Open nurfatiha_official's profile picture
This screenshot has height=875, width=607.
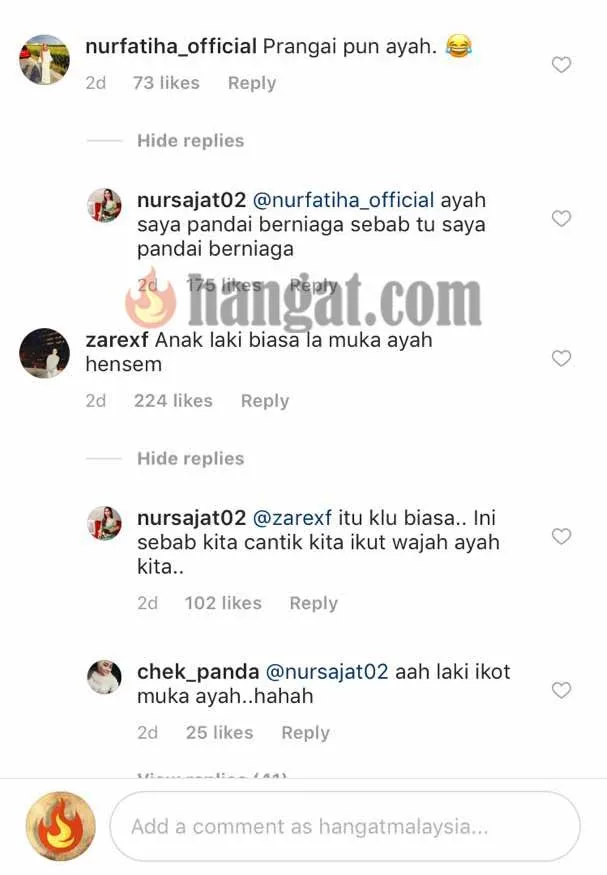pos(45,60)
